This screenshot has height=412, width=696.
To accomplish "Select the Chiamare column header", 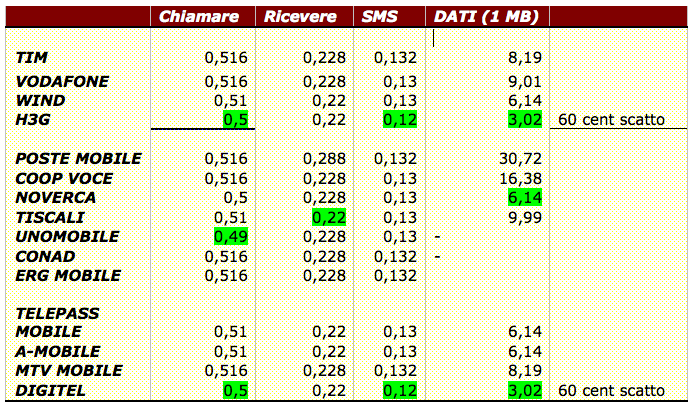I will (199, 17).
